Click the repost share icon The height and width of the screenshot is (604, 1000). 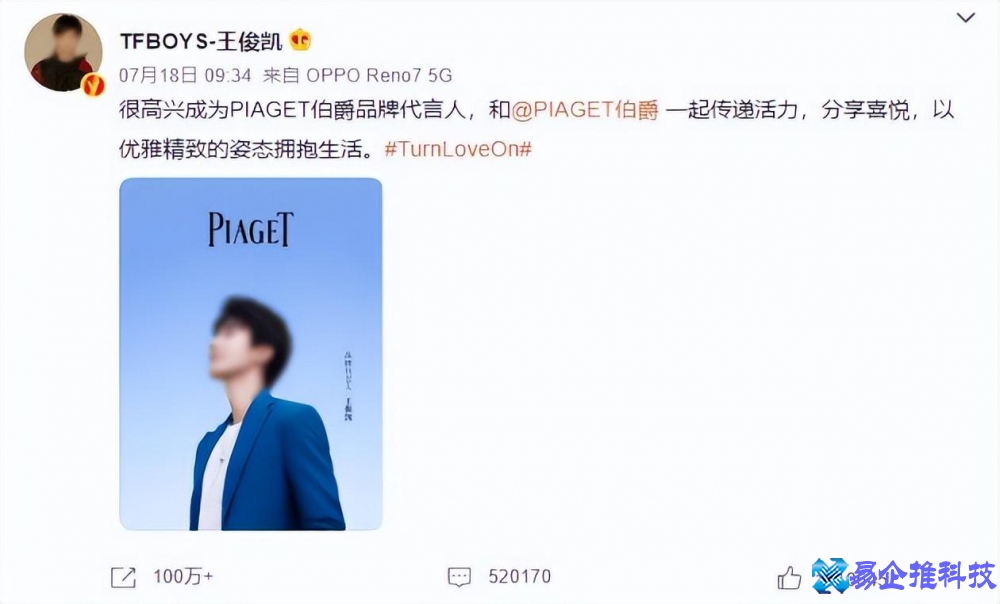coord(124,577)
